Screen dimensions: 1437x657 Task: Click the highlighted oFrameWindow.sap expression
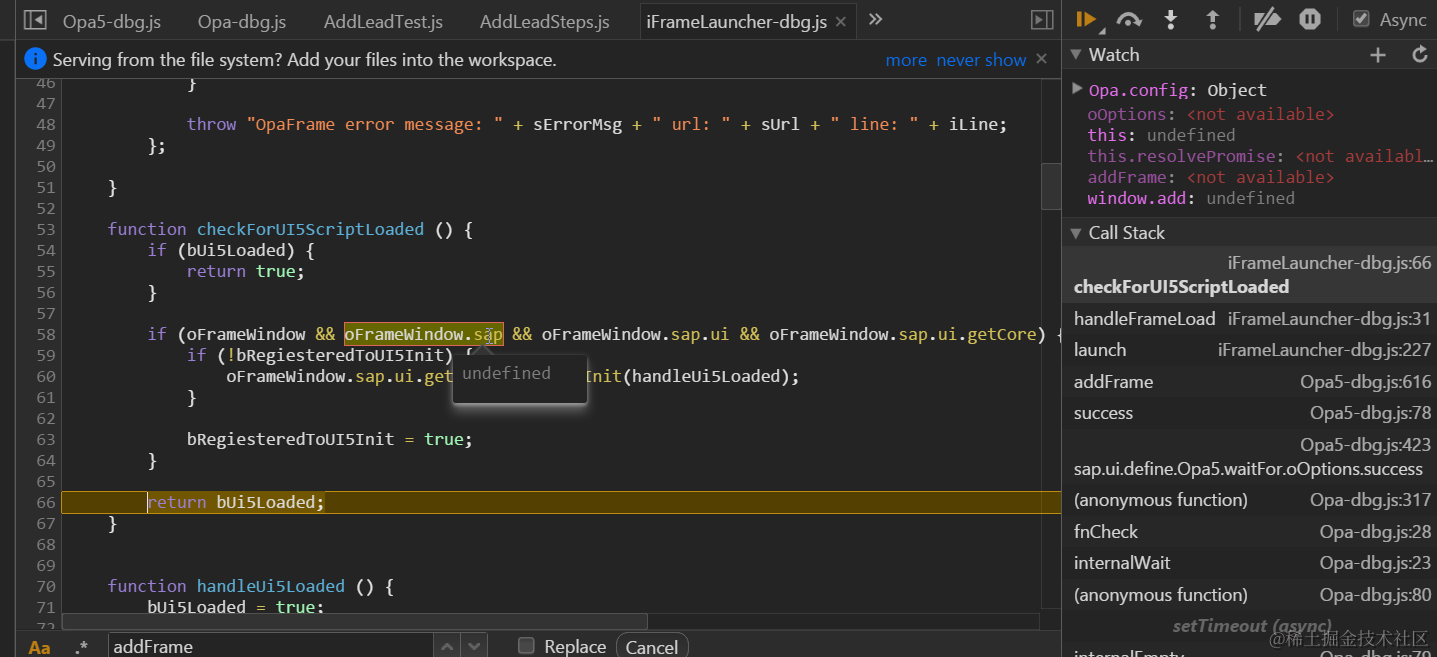point(423,334)
